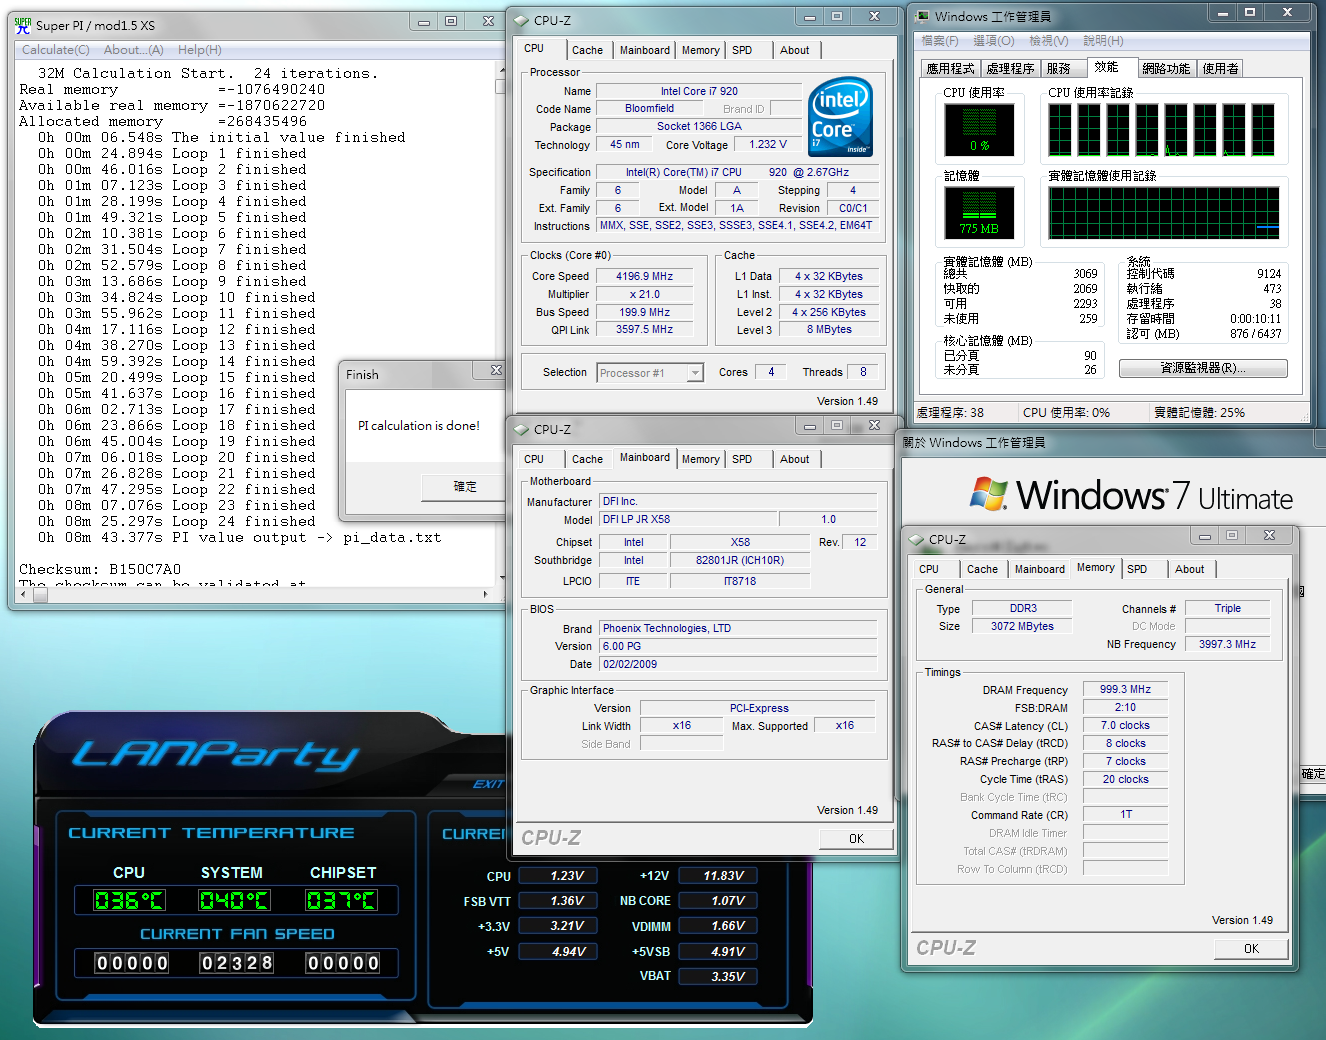The image size is (1326, 1040).
Task: Click the Bus Speed value 199.9 MHz
Action: [x=645, y=312]
